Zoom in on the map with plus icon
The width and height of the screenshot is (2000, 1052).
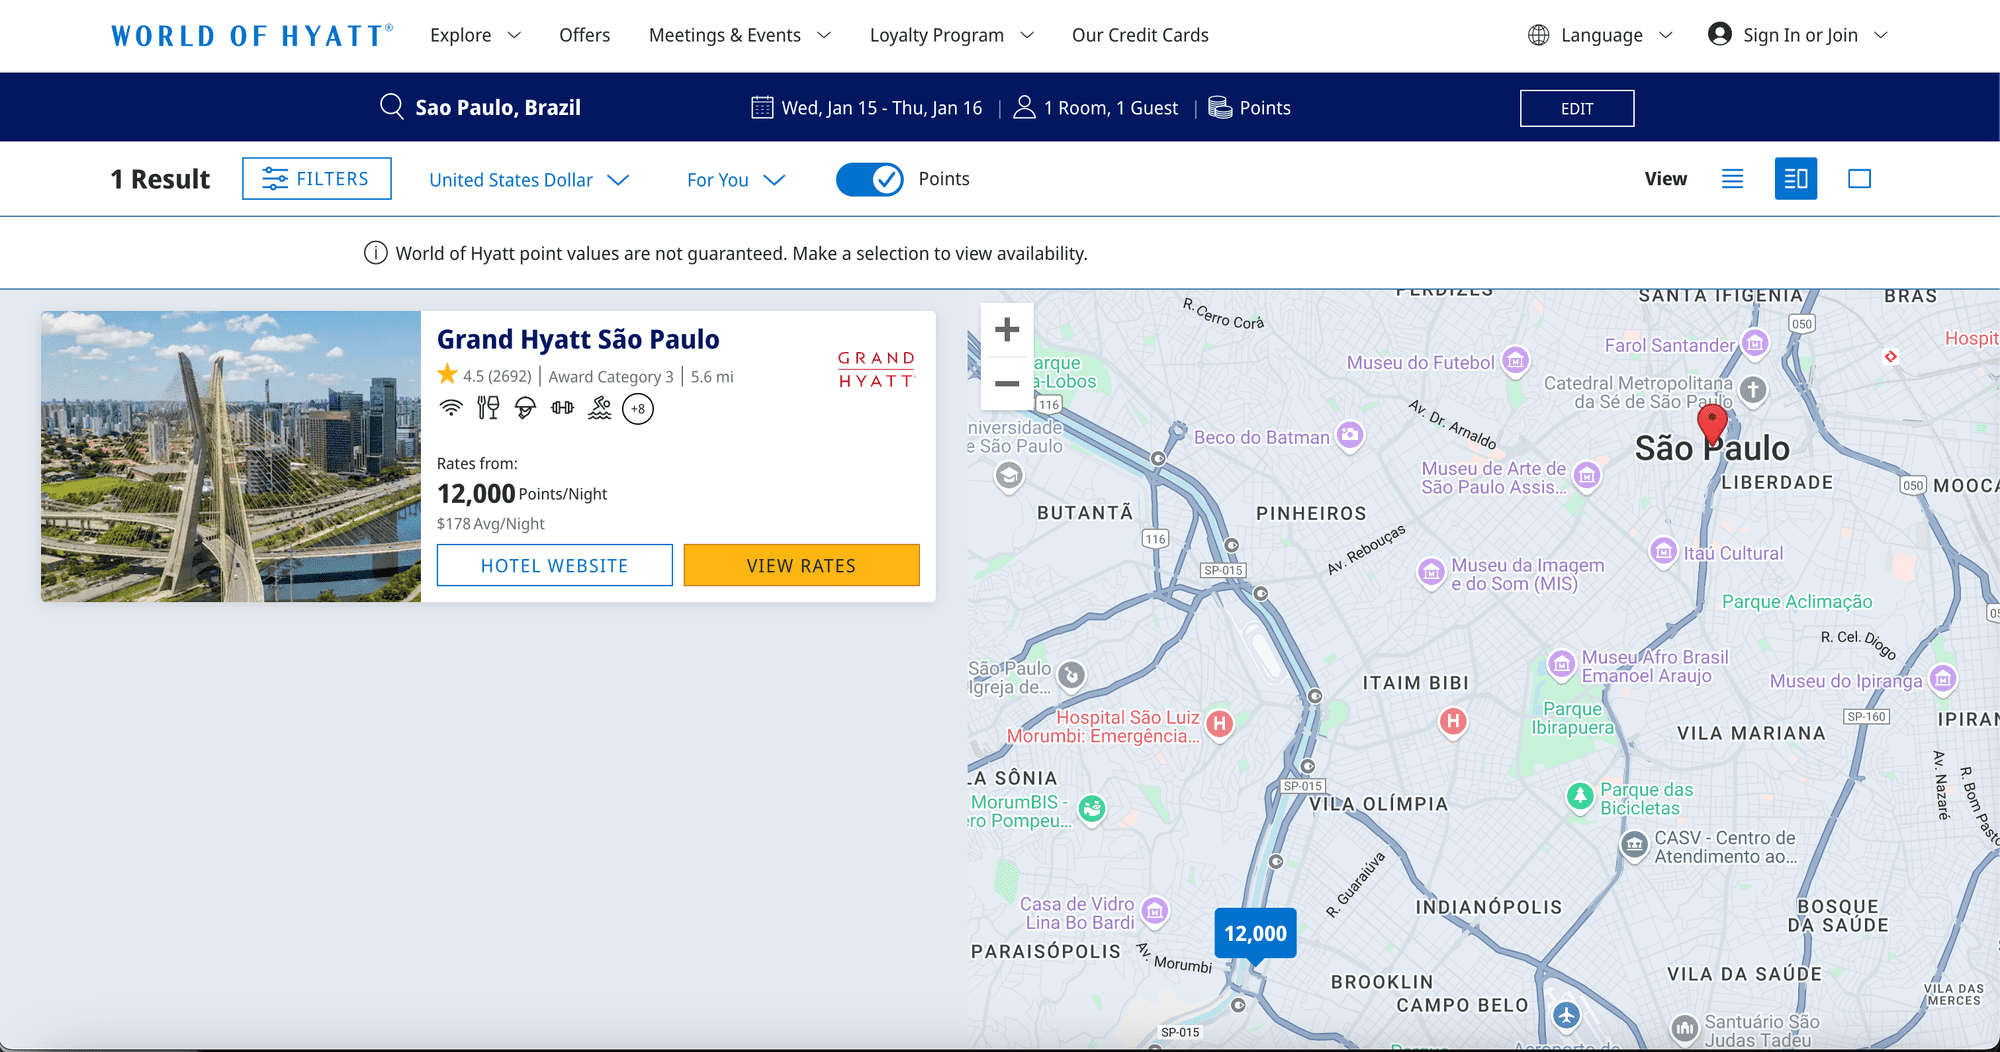pos(1007,328)
